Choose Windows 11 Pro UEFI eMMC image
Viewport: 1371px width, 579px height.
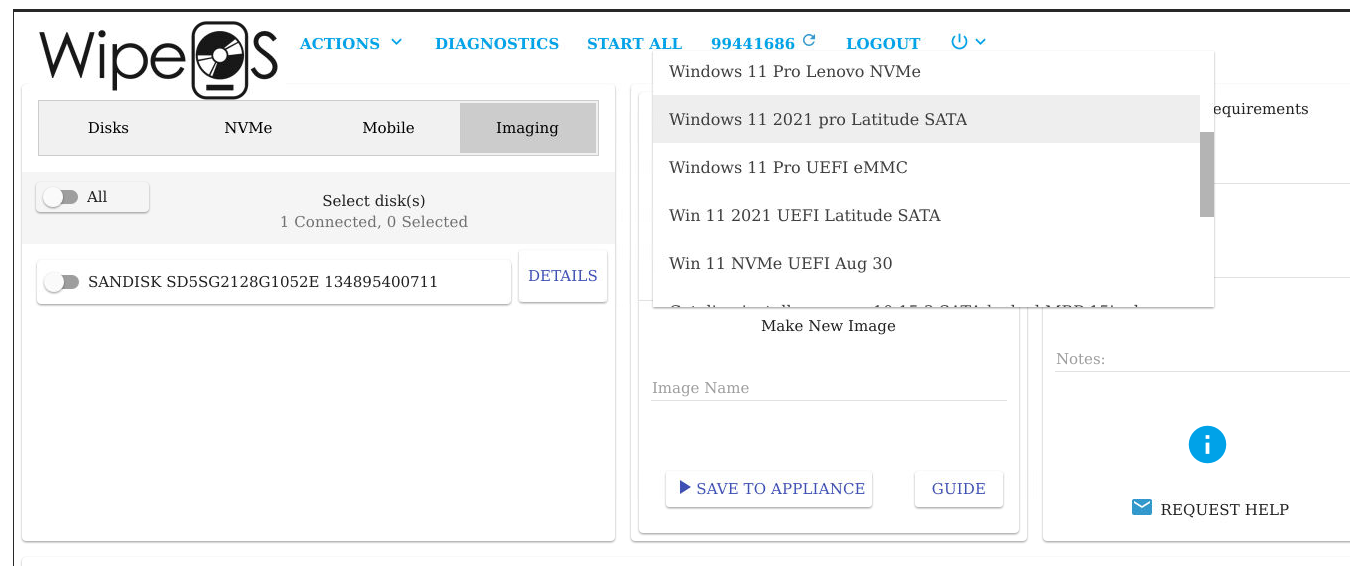(926, 167)
